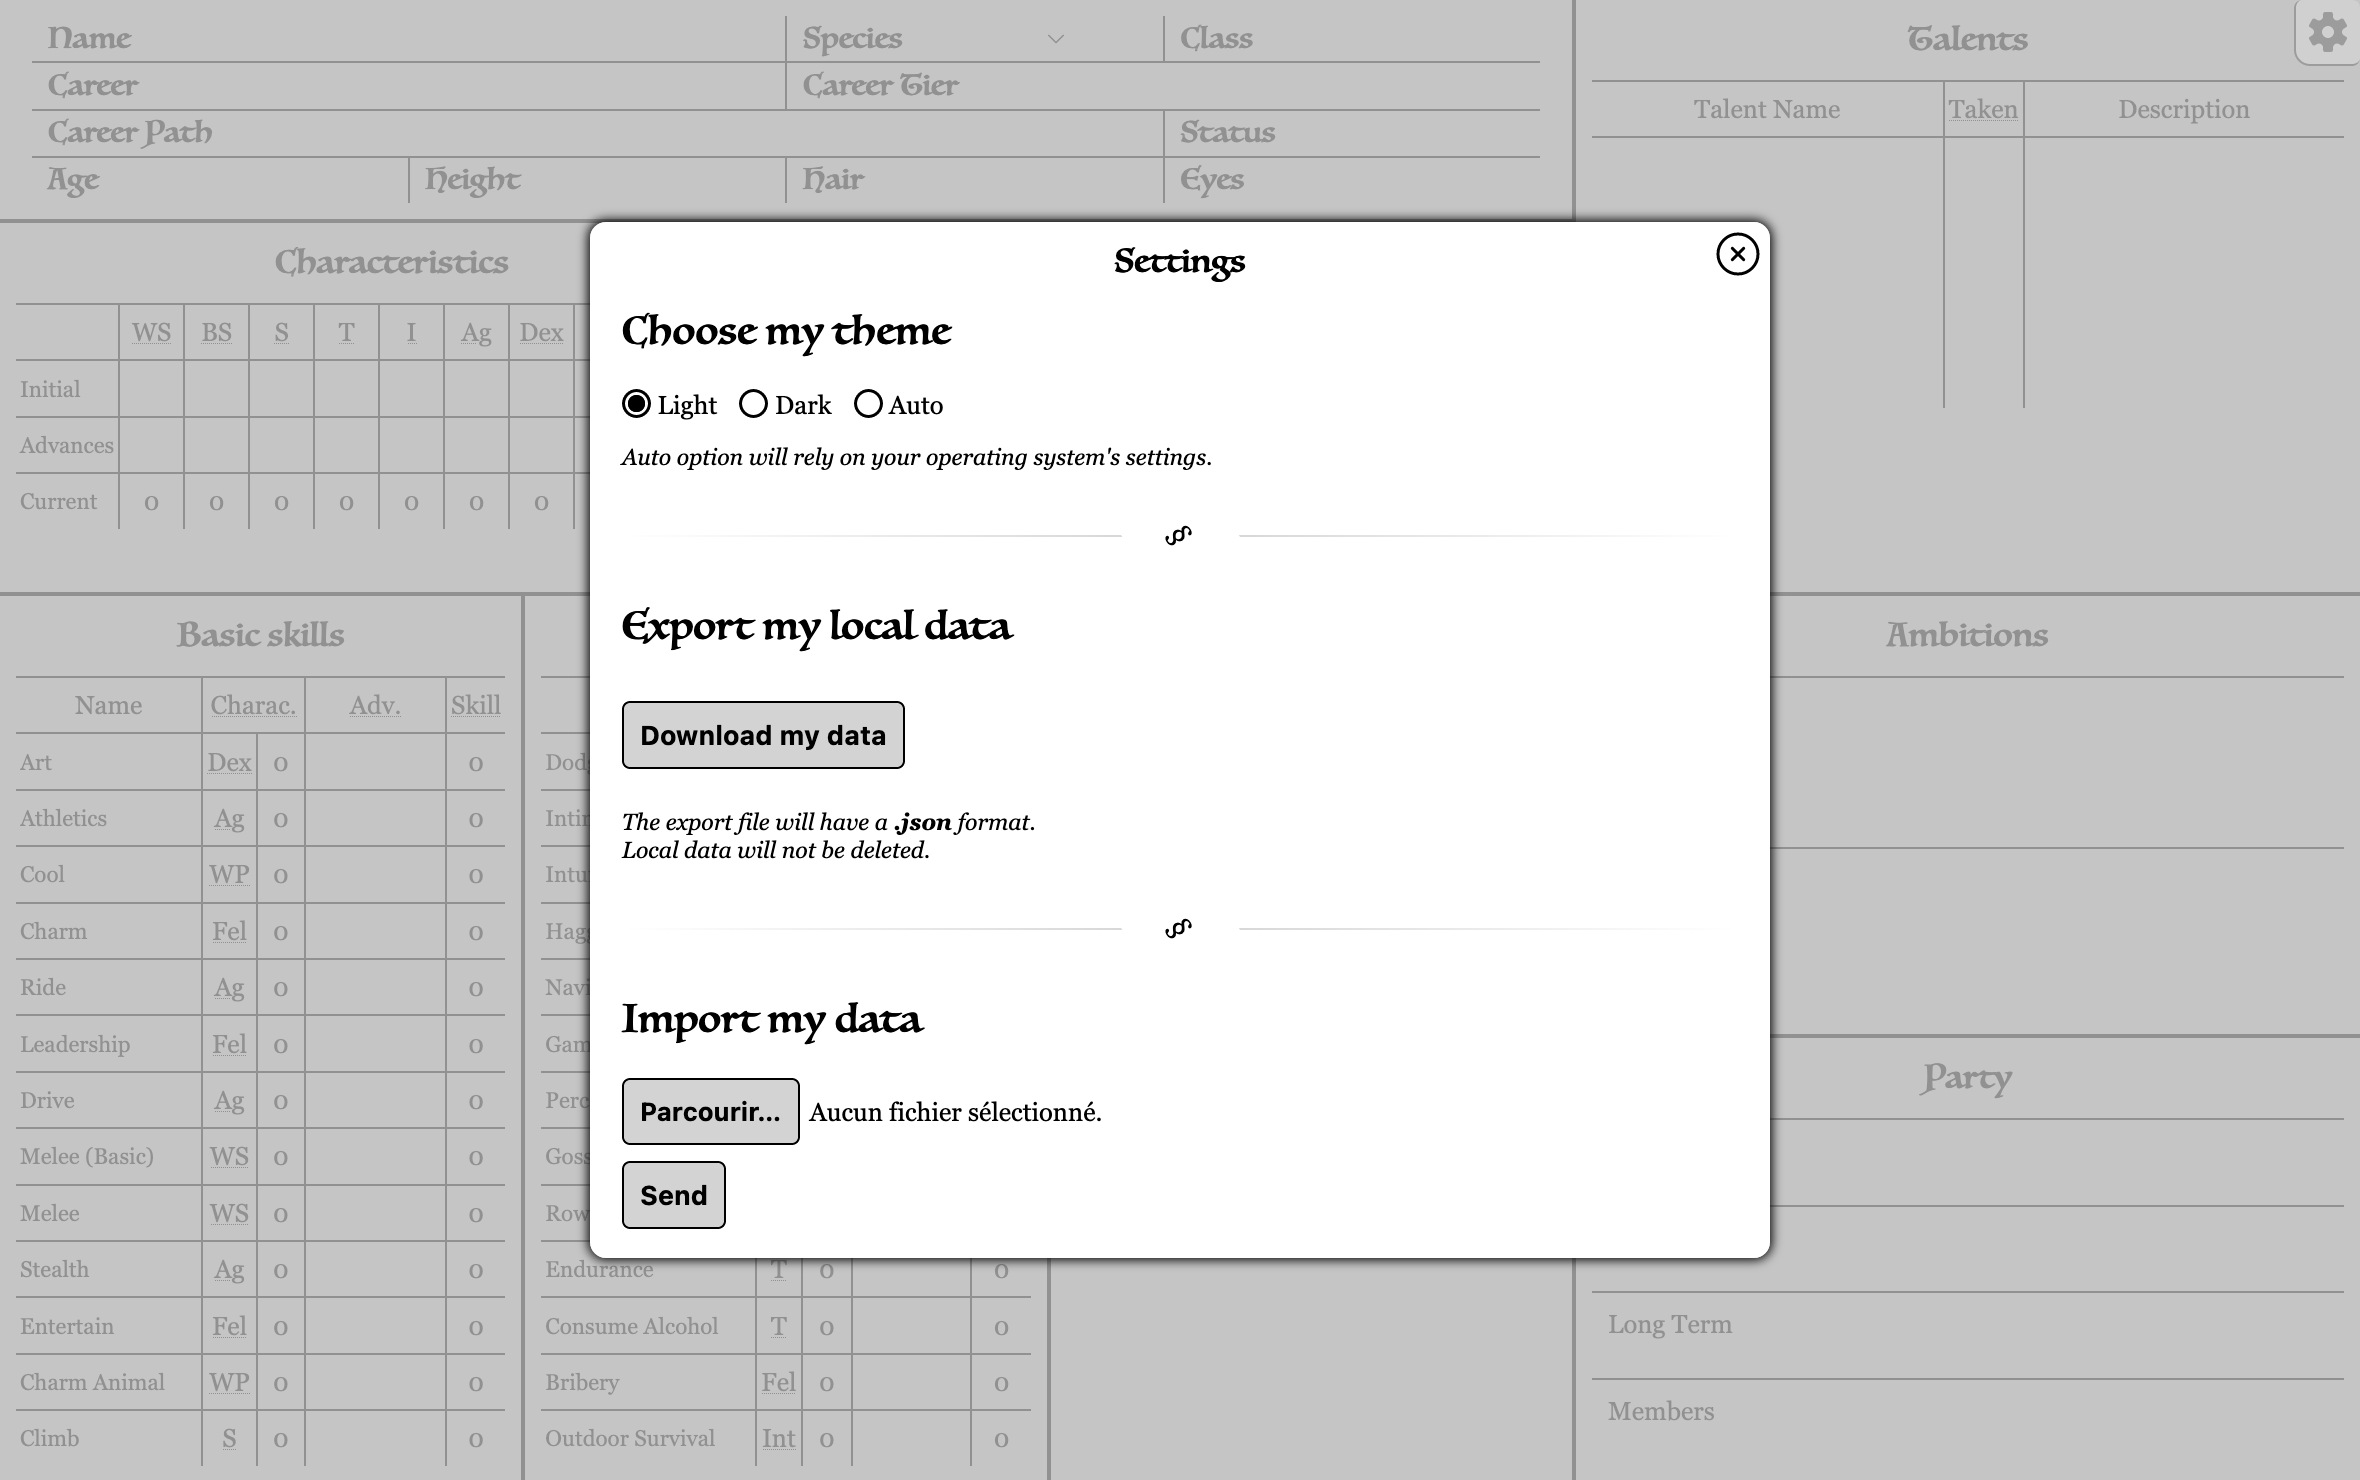Click the Taken column header in Talents
The width and height of the screenshot is (2360, 1480).
1982,109
